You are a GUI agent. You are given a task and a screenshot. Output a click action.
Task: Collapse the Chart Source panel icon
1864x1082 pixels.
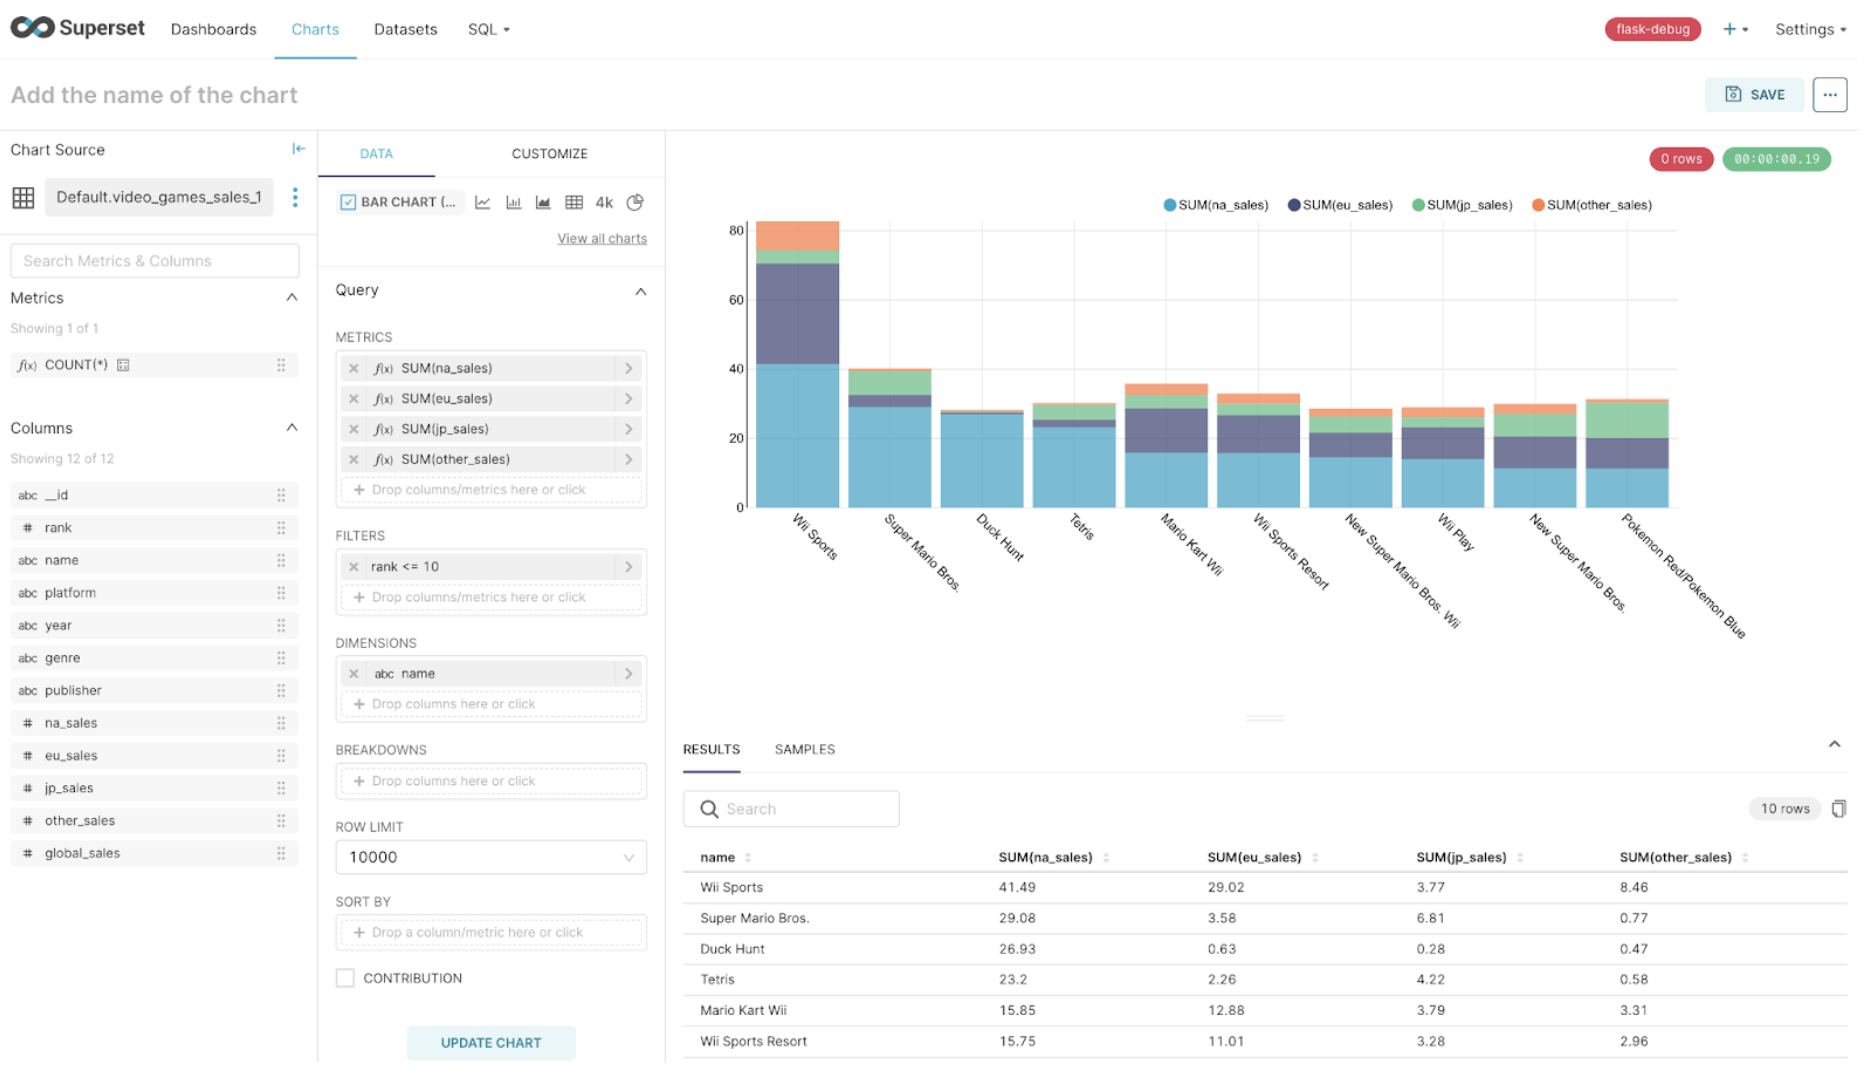coord(298,149)
